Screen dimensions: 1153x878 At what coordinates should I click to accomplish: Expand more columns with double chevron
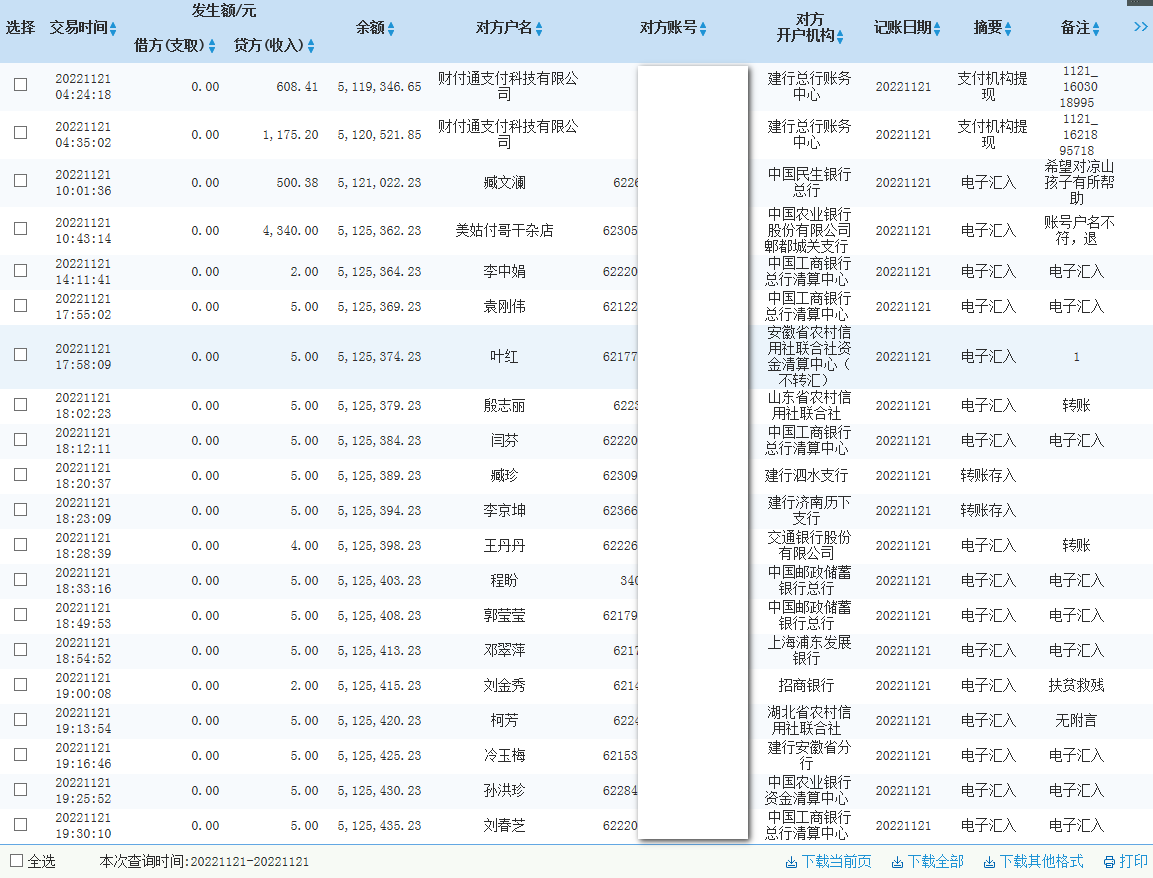tap(1140, 27)
